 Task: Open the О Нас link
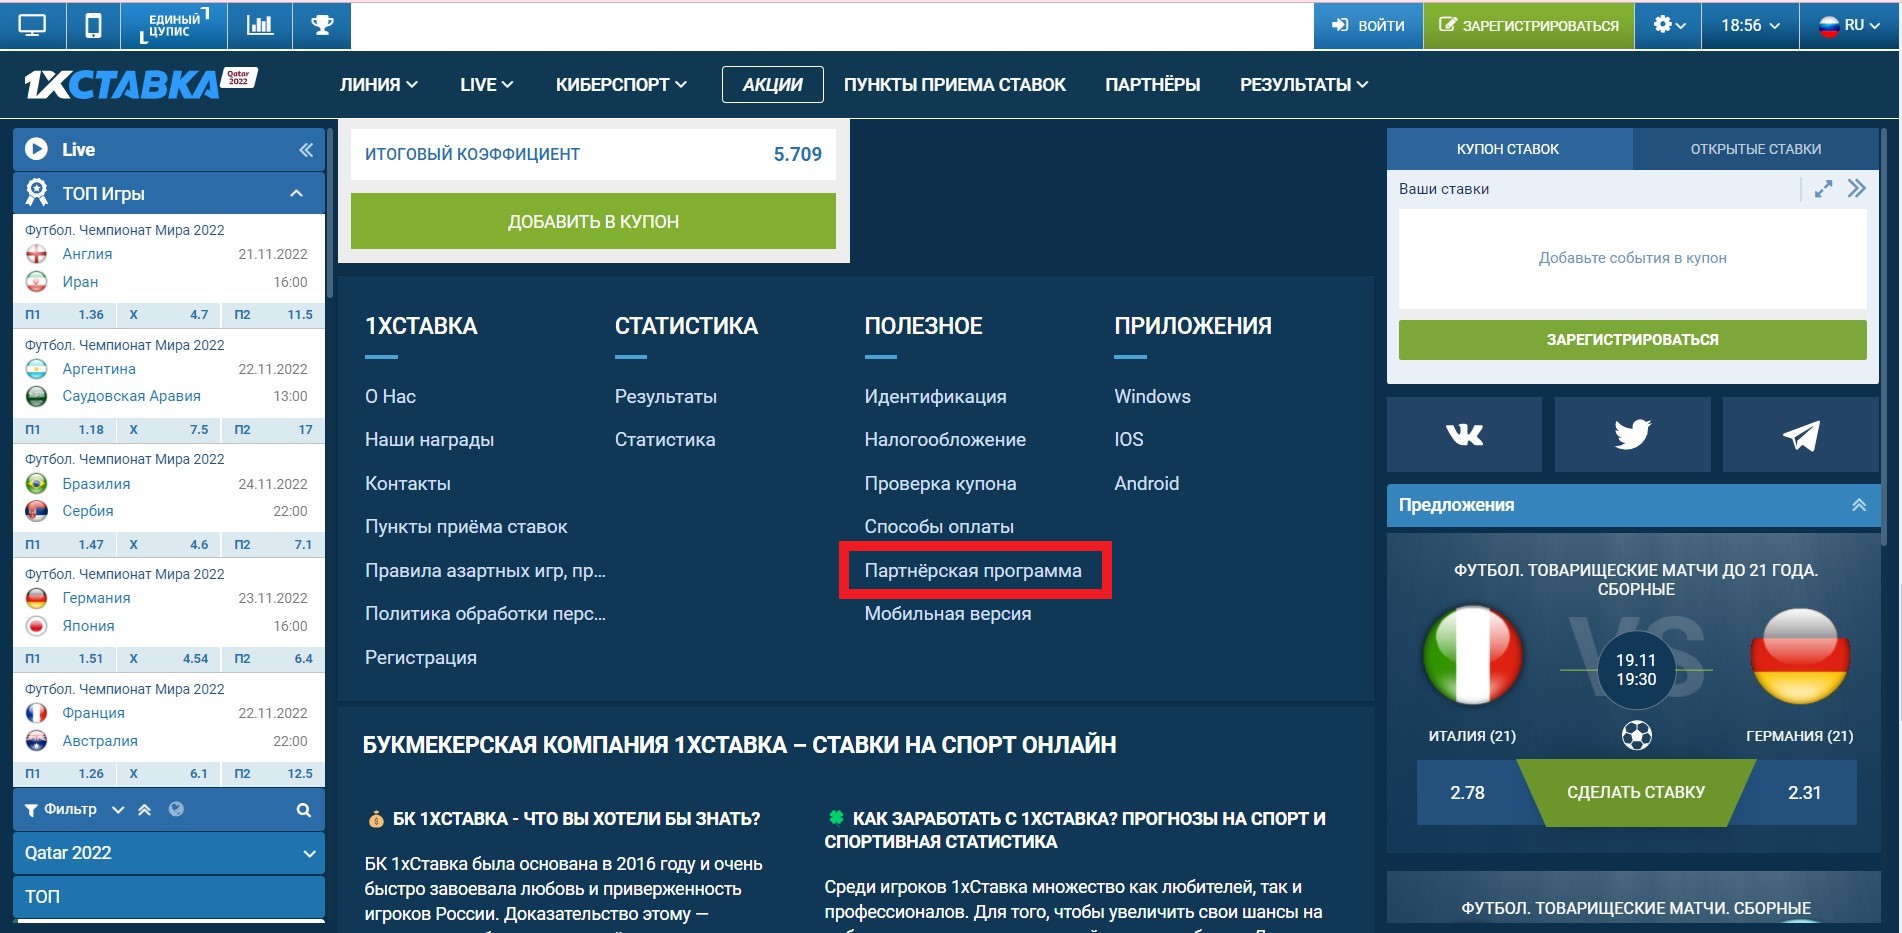[x=391, y=397]
